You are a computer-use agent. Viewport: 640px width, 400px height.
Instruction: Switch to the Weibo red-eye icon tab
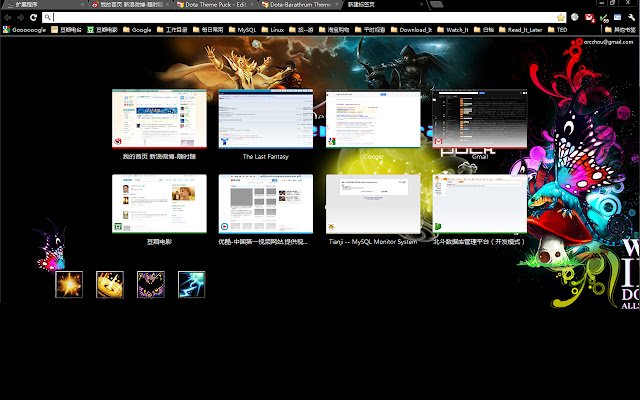131,4
